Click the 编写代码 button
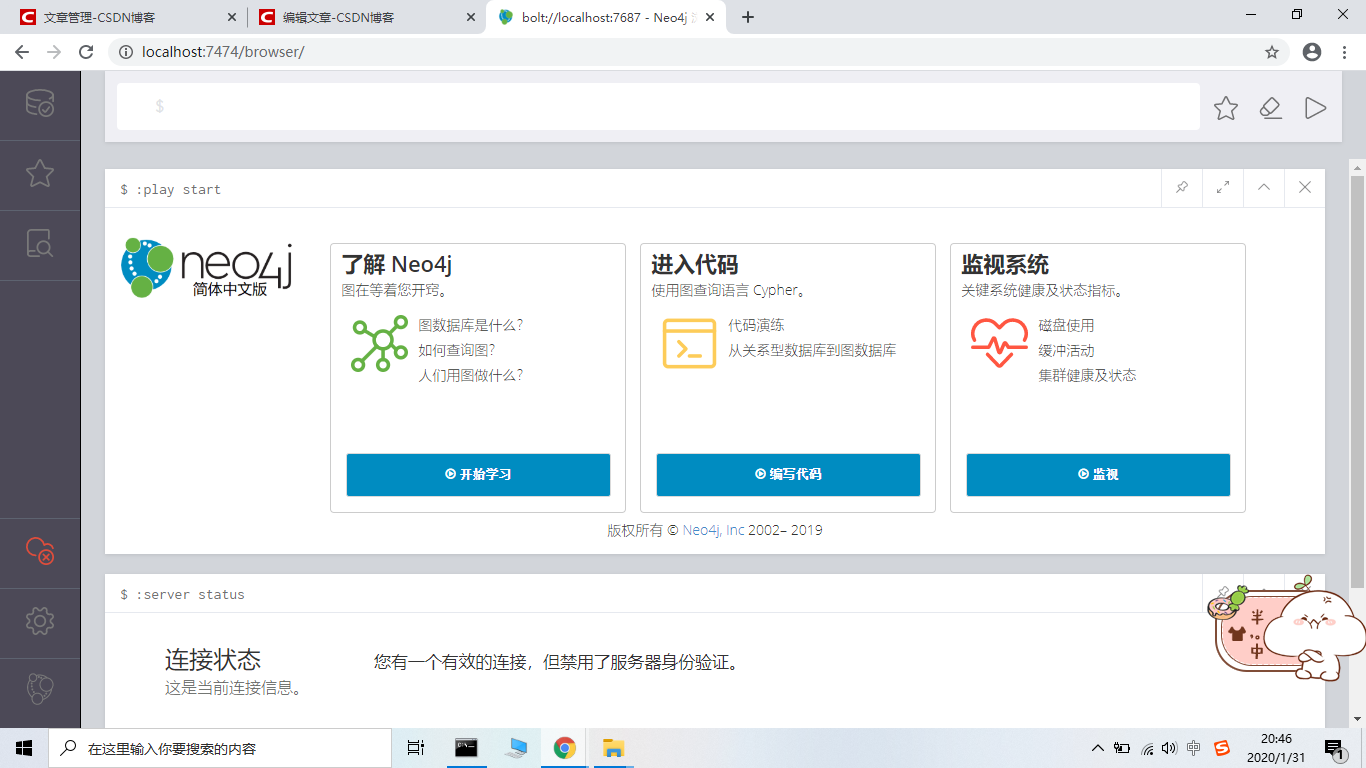This screenshot has width=1366, height=768. (x=788, y=474)
